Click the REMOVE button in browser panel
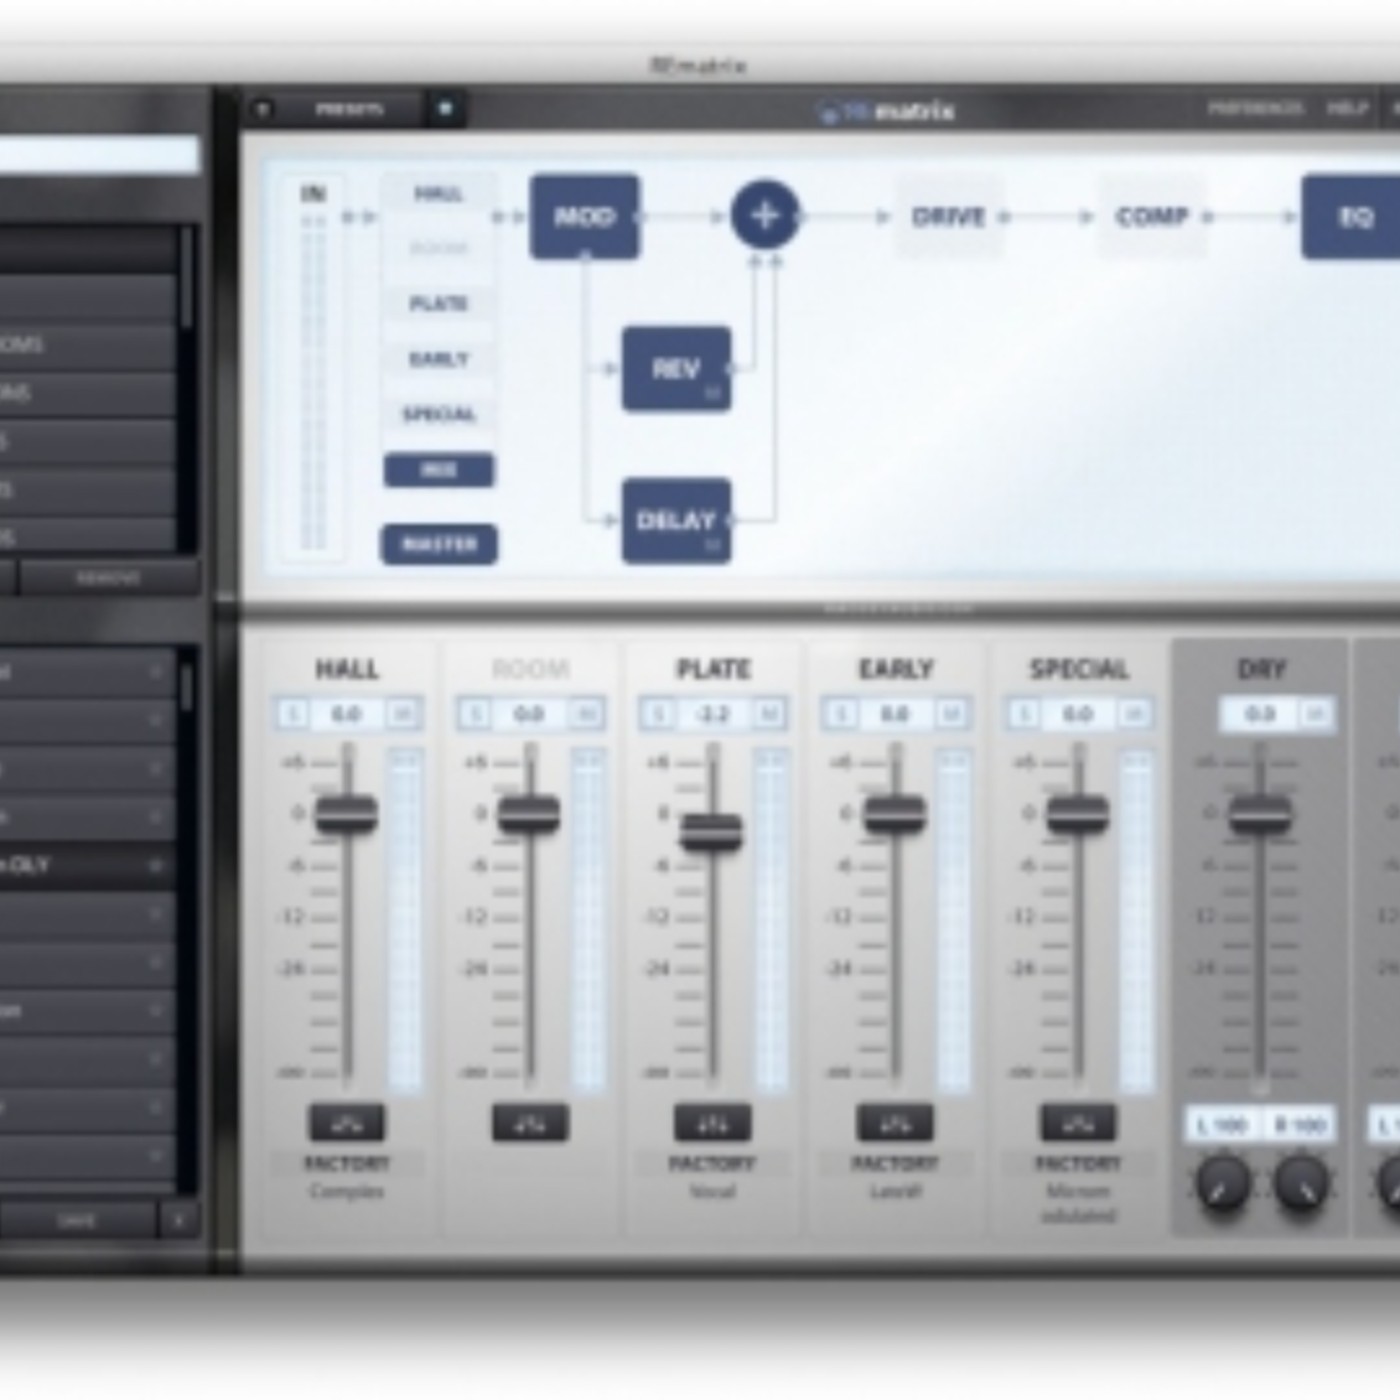1400x1400 pixels. tap(108, 578)
